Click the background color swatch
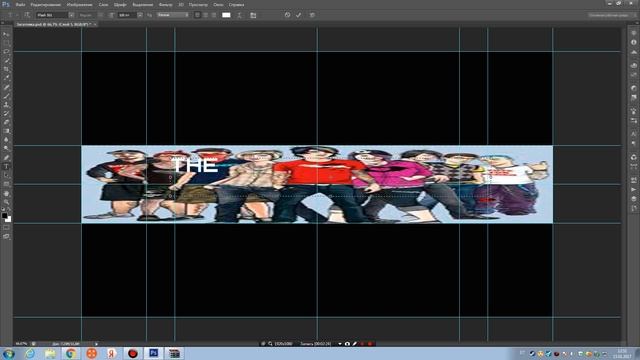640x360 pixels. tap(9, 220)
